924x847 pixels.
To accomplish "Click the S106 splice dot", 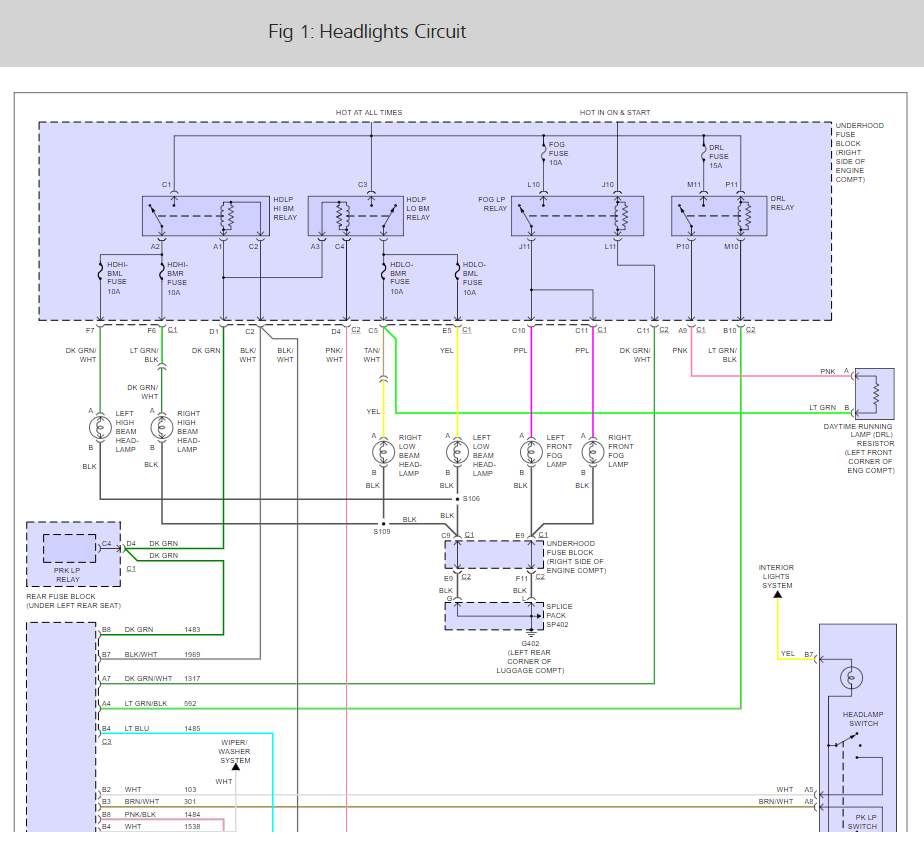I will (457, 499).
